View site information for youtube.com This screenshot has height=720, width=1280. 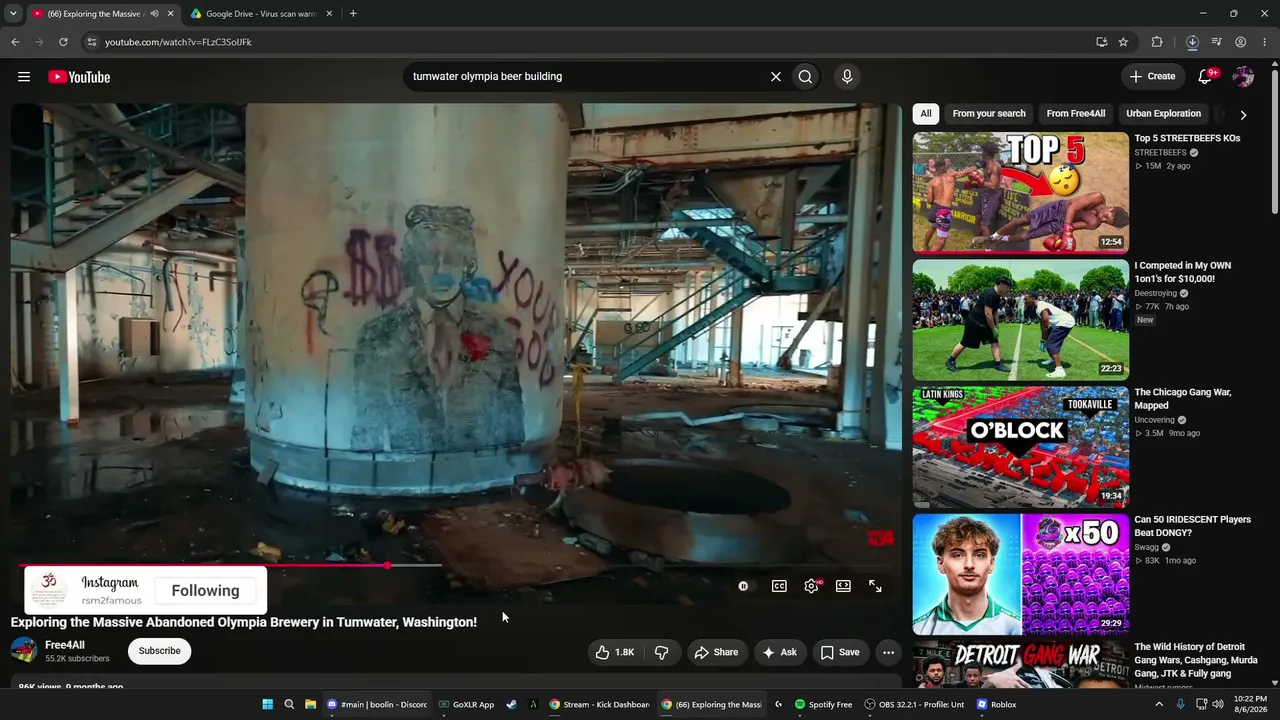[x=92, y=42]
